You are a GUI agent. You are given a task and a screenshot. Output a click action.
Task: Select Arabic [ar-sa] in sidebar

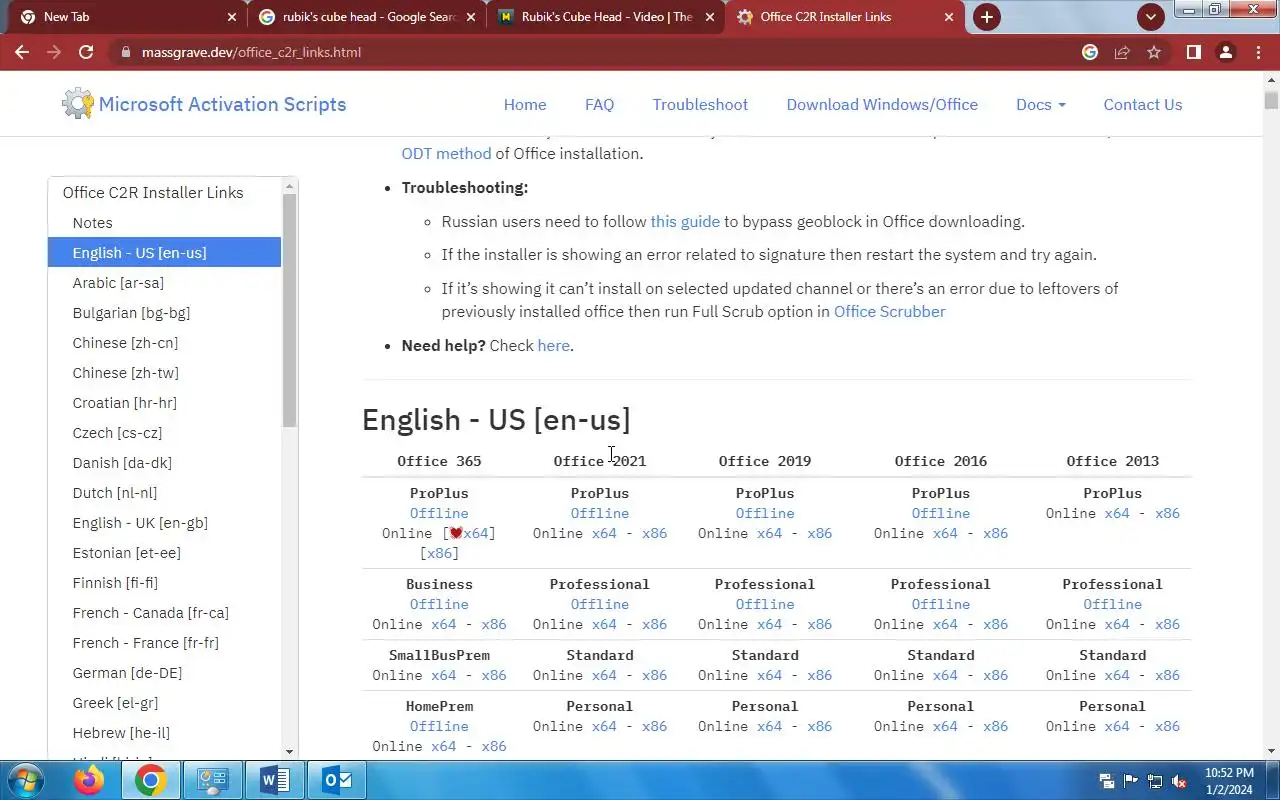(x=164, y=283)
